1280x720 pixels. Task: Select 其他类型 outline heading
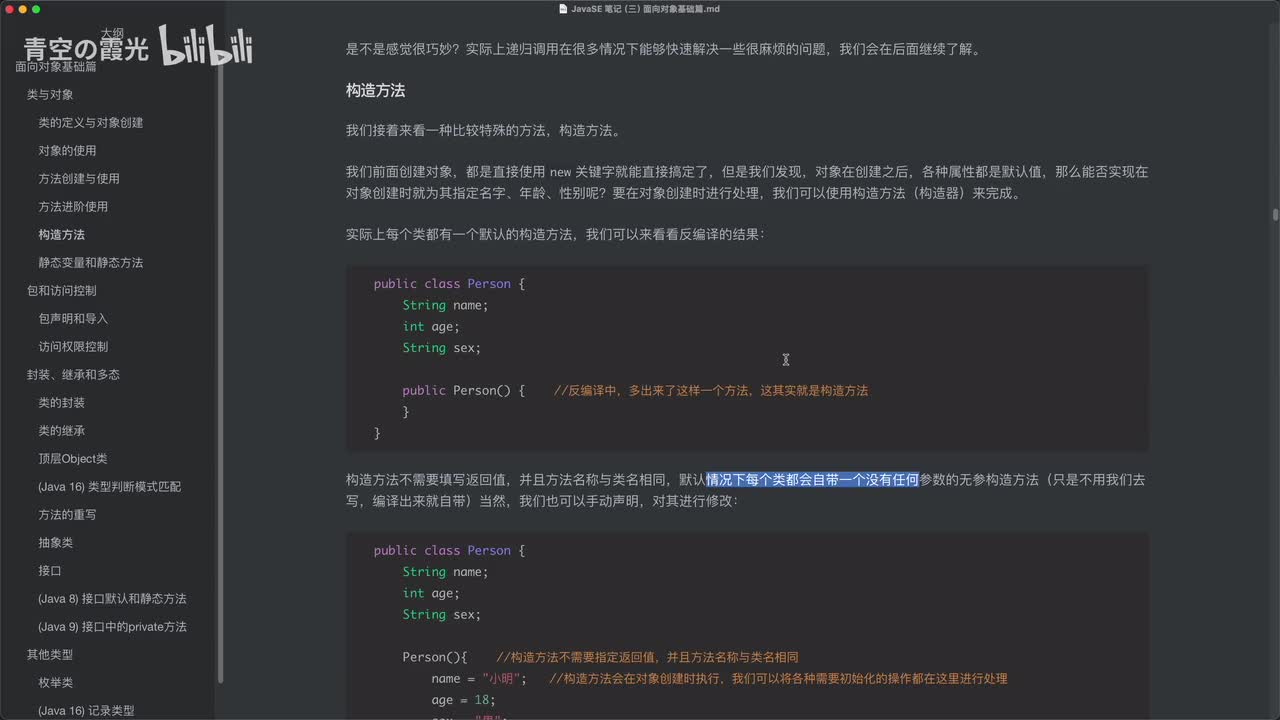[50, 655]
